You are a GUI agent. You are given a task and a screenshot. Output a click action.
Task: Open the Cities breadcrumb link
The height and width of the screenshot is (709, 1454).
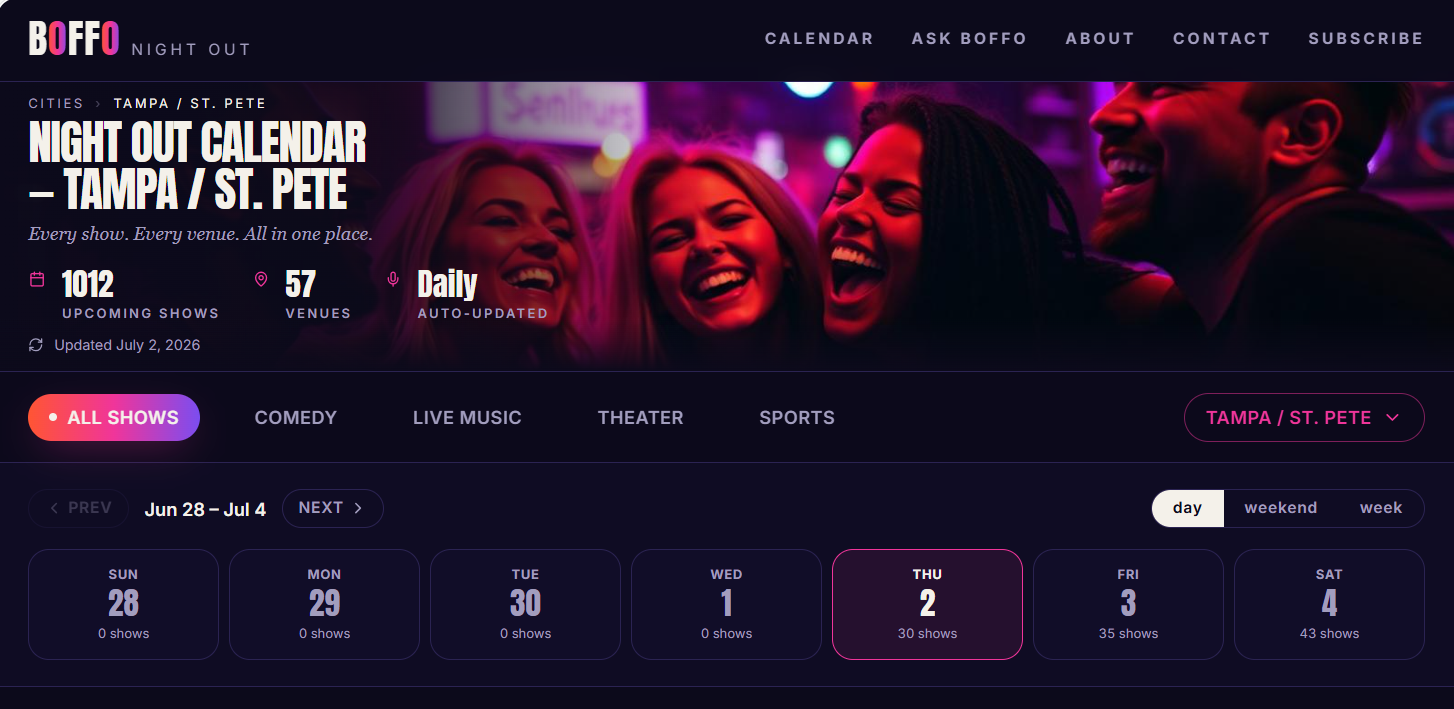56,103
